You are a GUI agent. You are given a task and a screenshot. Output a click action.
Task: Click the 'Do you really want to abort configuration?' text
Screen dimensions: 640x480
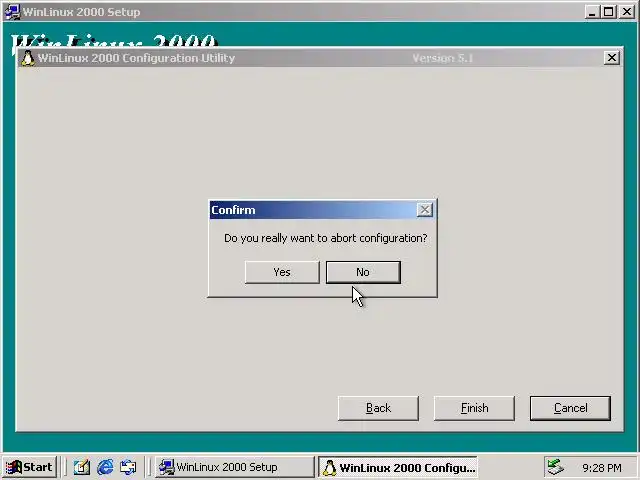coord(325,238)
